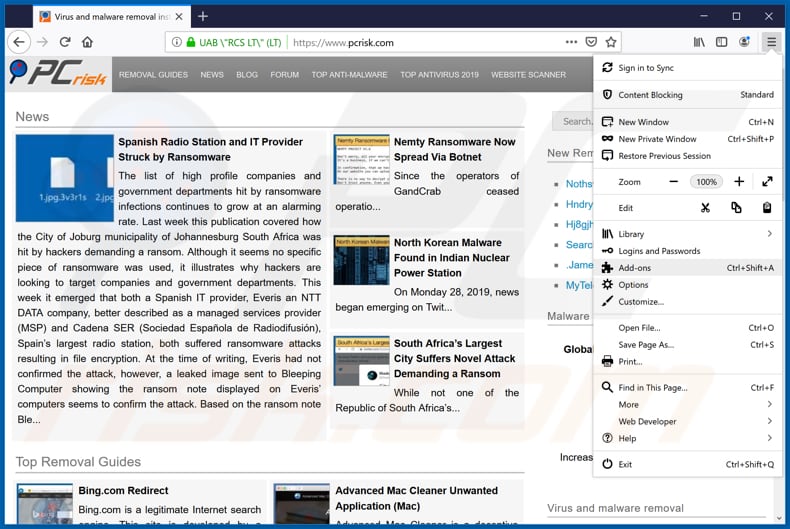The image size is (790, 529).
Task: Open Firefox account avatar icon
Action: 744,42
